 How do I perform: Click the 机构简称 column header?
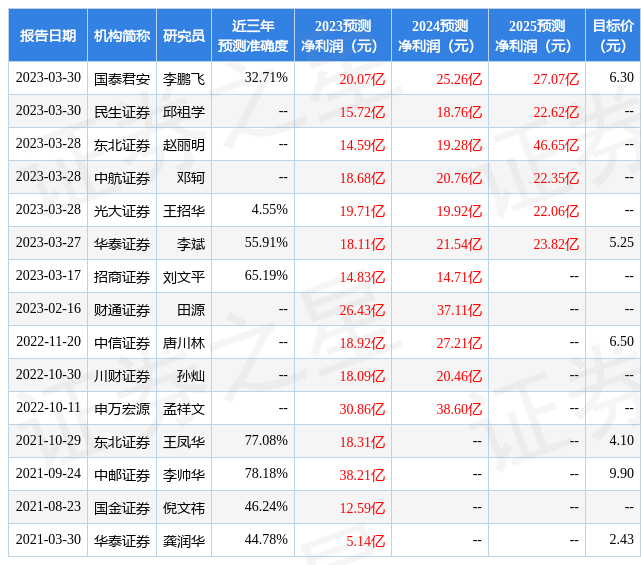[x=122, y=36]
